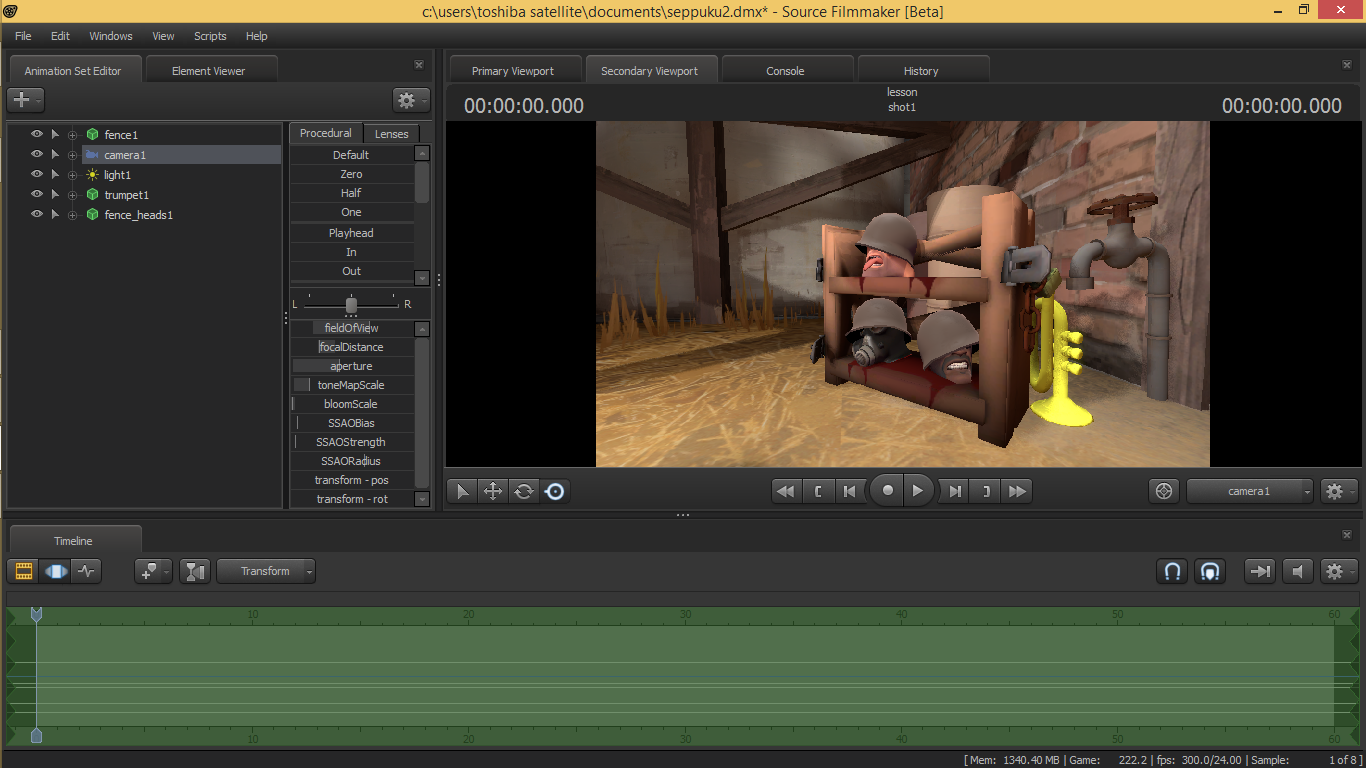Open the Windows menu
The image size is (1366, 768).
pyautogui.click(x=111, y=36)
